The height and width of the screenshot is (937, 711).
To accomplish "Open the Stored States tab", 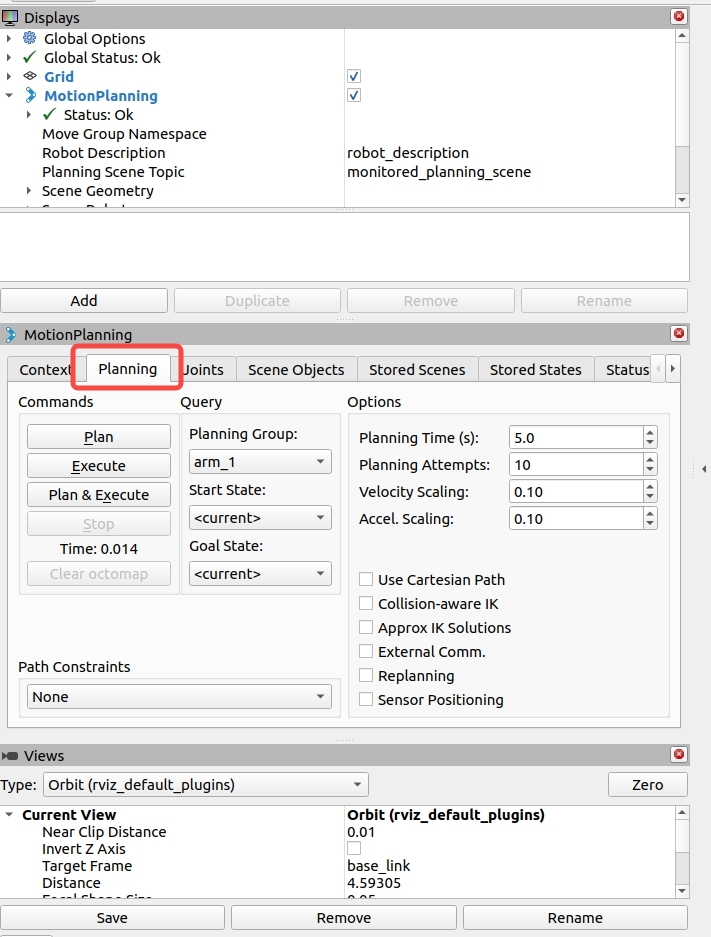I will 536,370.
